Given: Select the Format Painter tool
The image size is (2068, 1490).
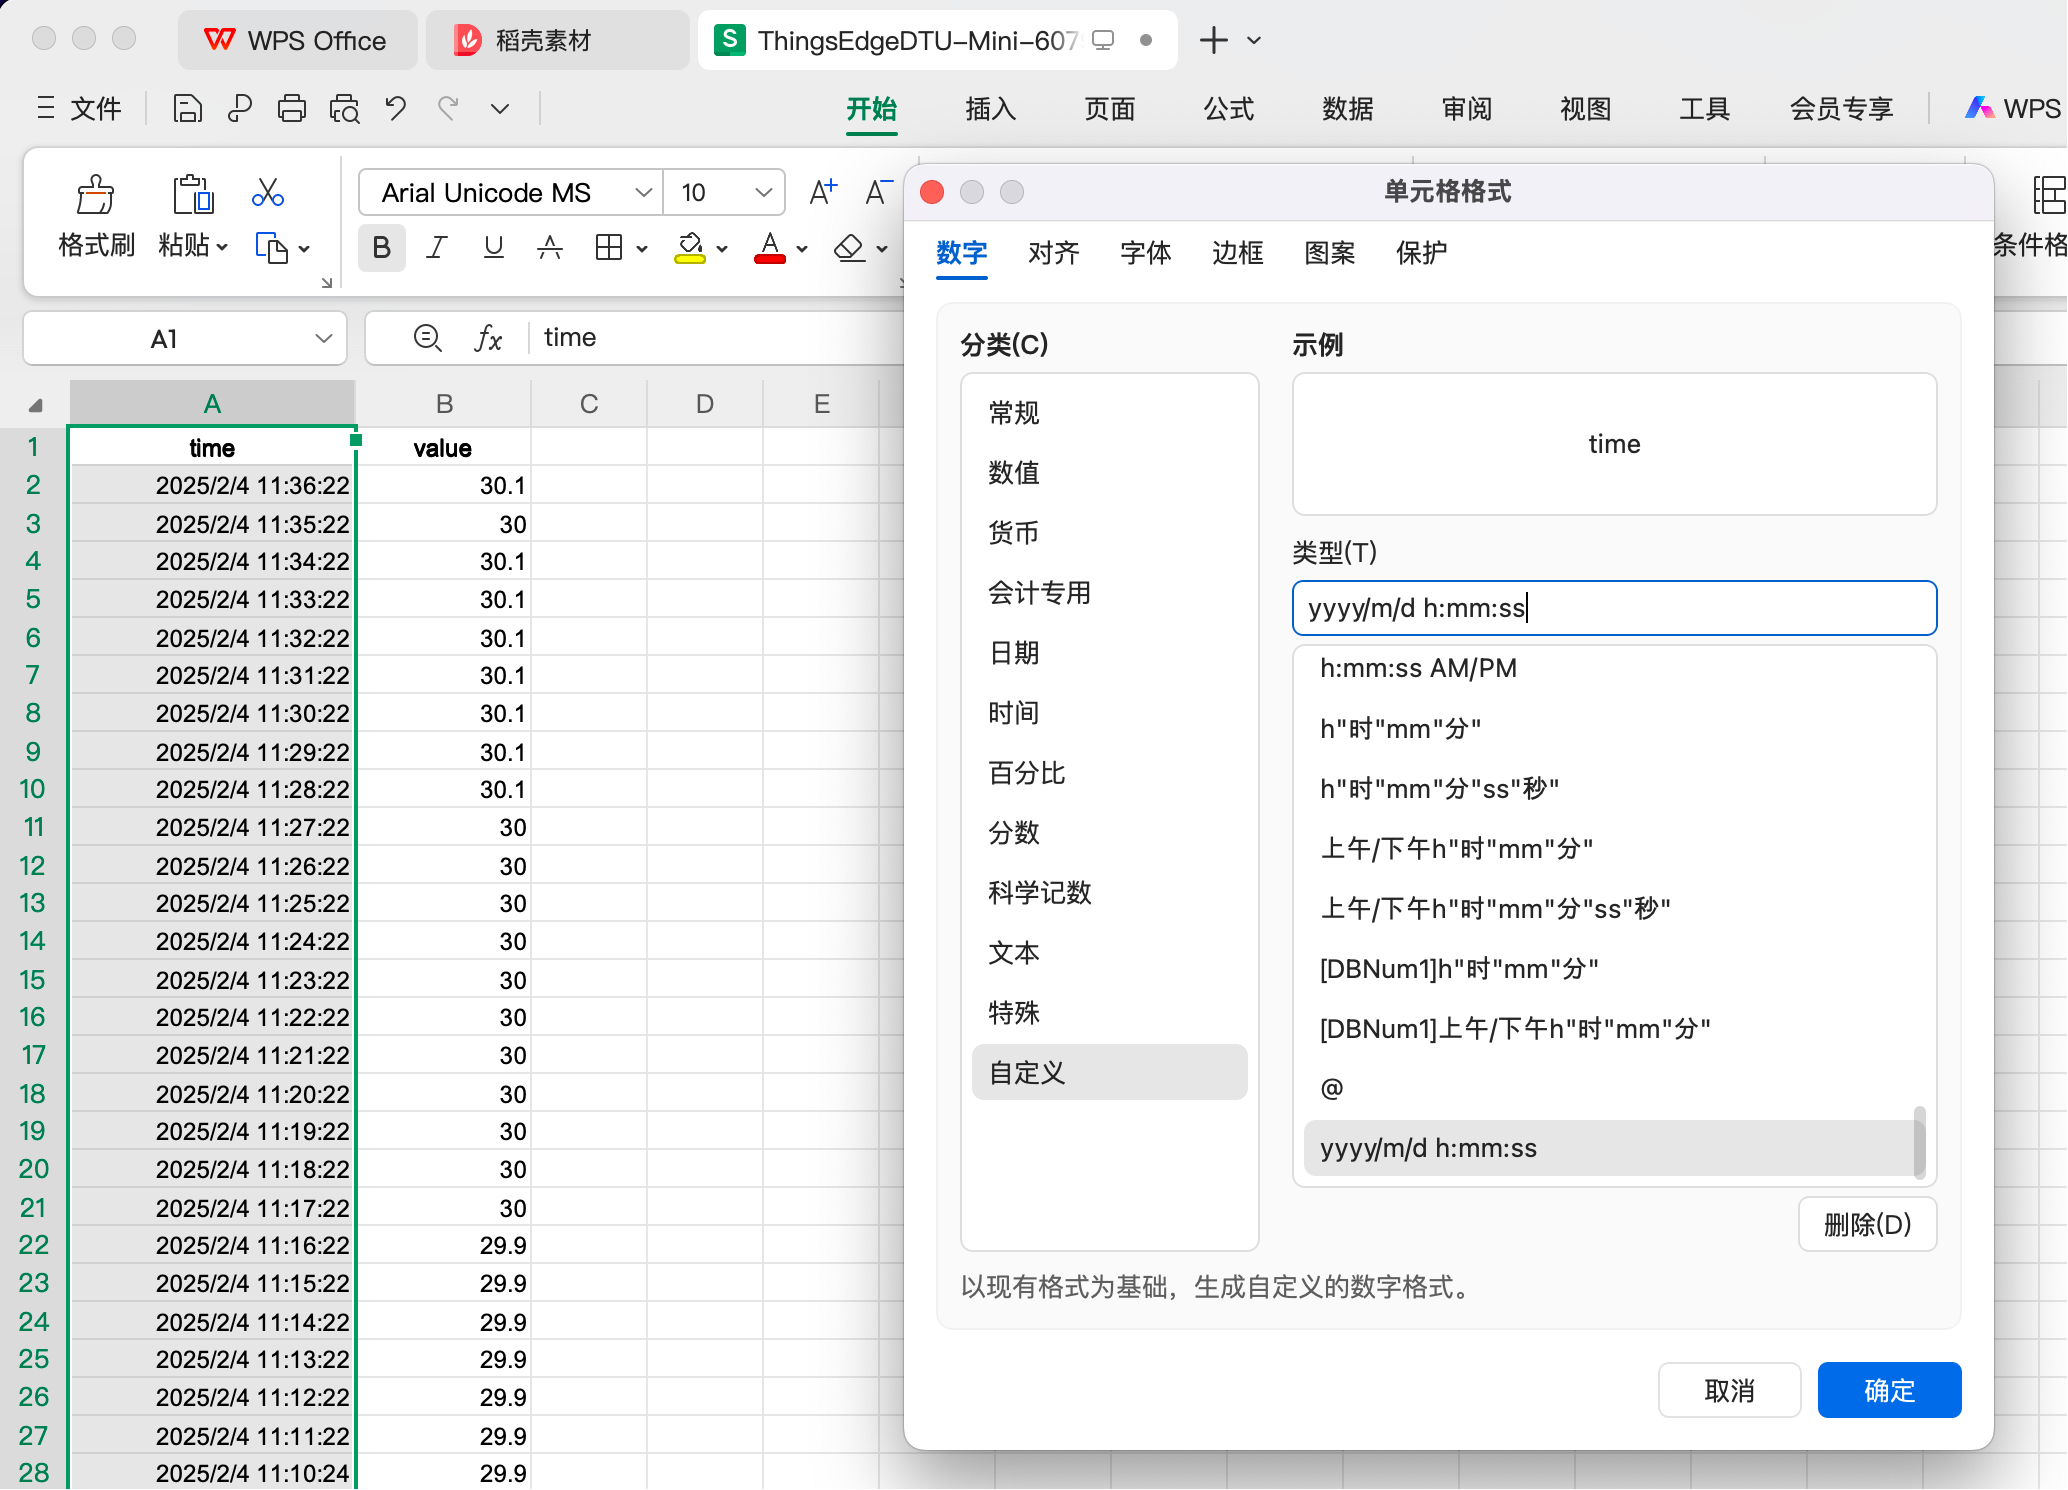Looking at the screenshot, I should pos(96,216).
